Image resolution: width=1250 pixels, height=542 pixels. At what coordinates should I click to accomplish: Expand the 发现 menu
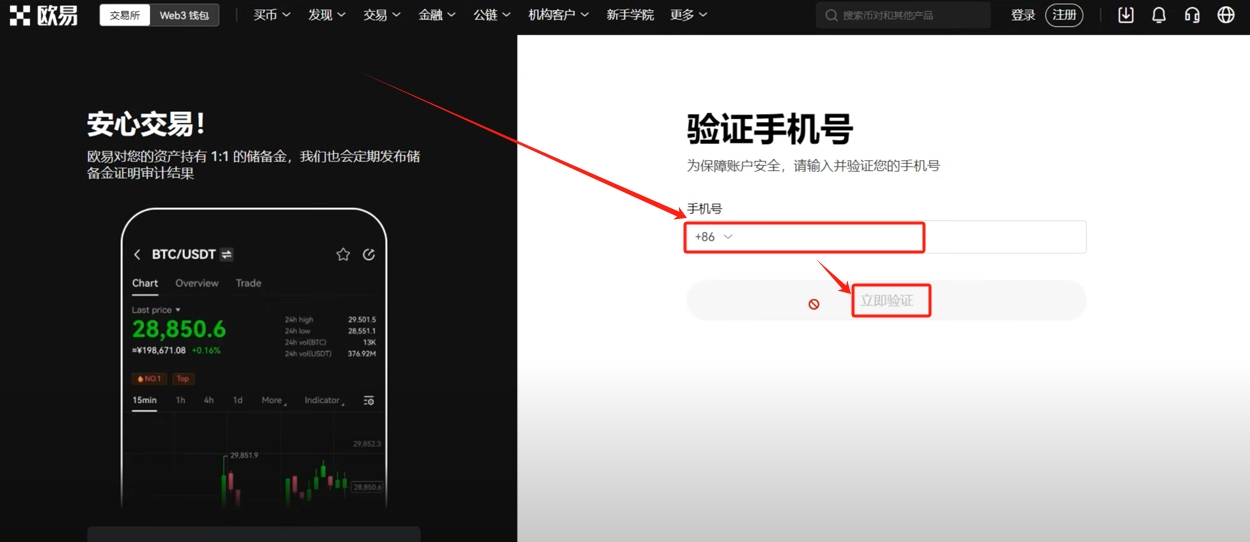[327, 15]
